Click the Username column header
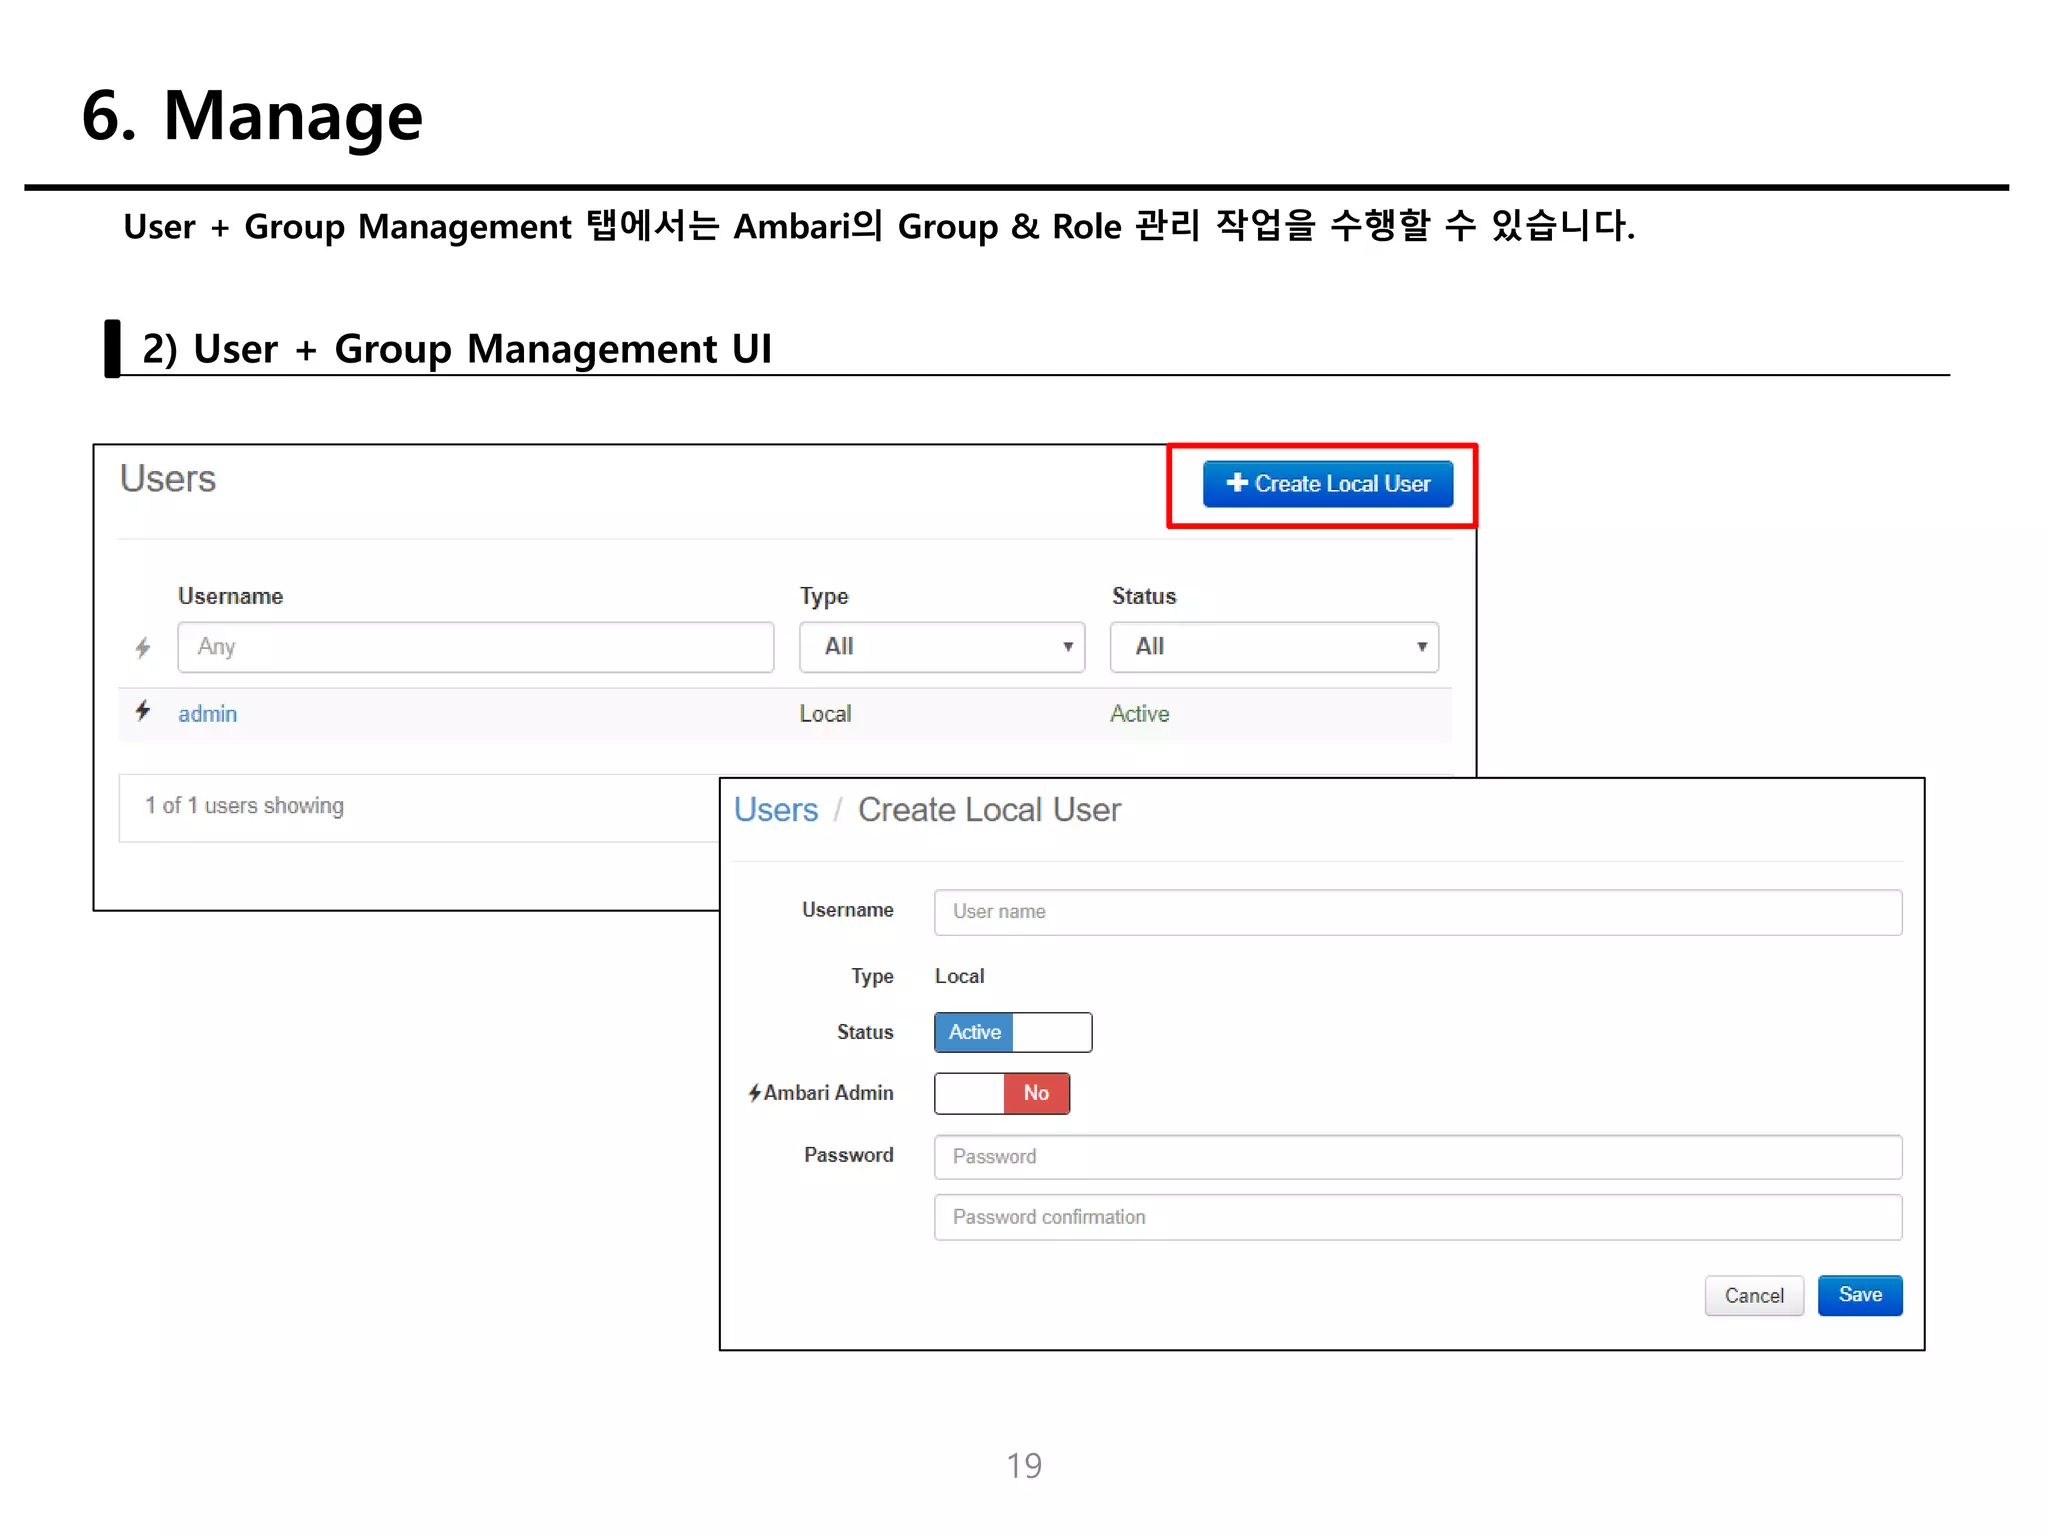Image resolution: width=2048 pixels, height=1536 pixels. (230, 596)
